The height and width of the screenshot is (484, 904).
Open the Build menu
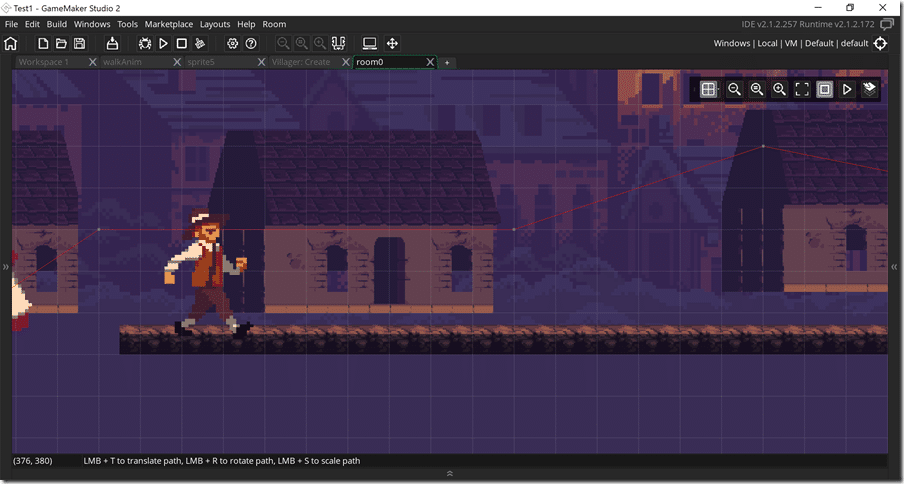(56, 24)
